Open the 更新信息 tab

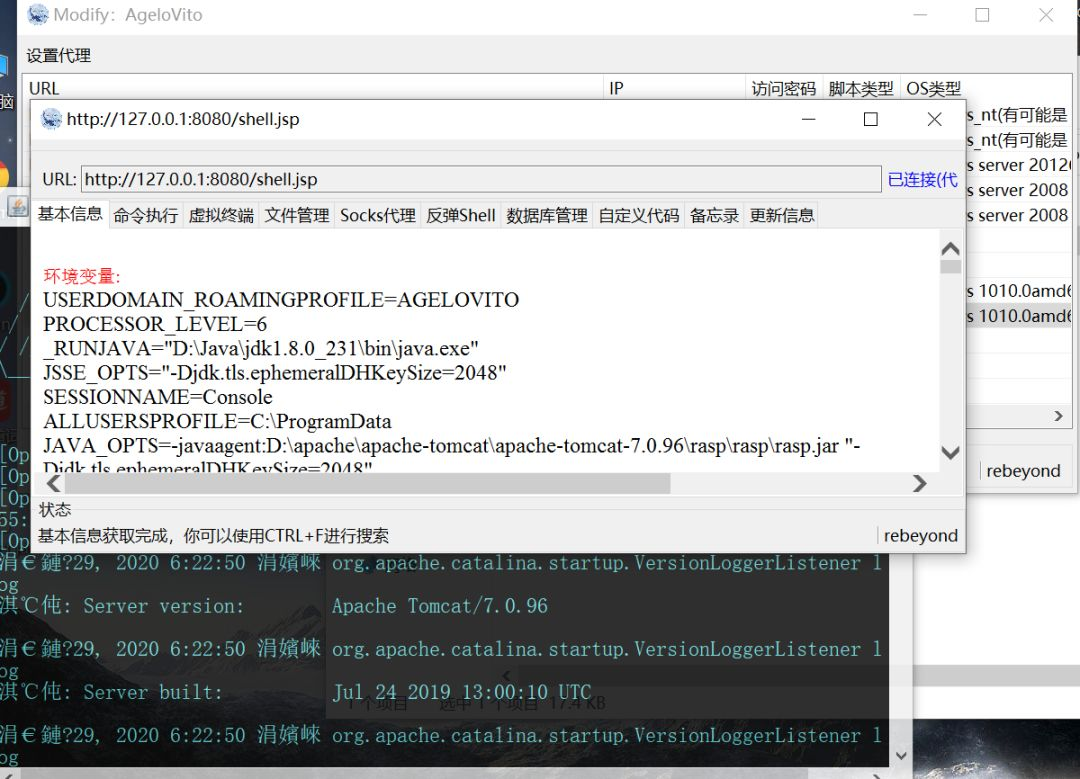[x=782, y=216]
